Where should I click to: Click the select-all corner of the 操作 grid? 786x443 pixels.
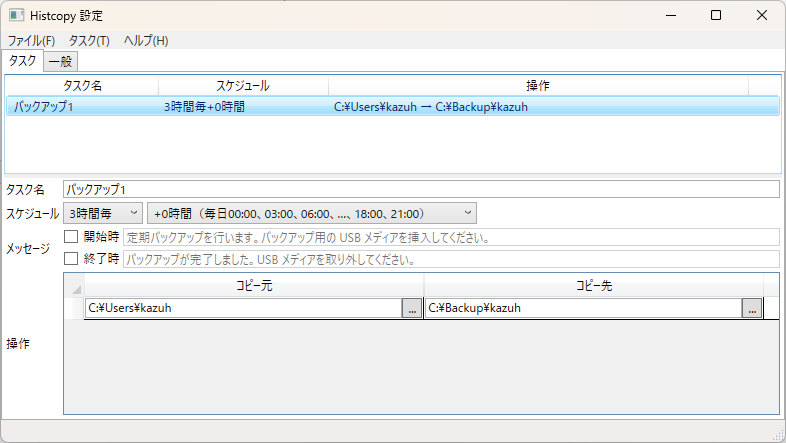tap(75, 287)
